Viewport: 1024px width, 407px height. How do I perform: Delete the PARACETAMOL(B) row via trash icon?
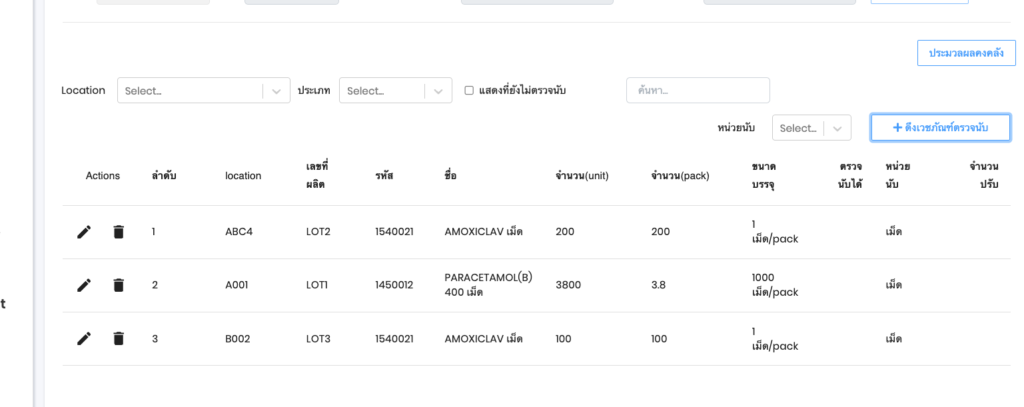tap(119, 285)
